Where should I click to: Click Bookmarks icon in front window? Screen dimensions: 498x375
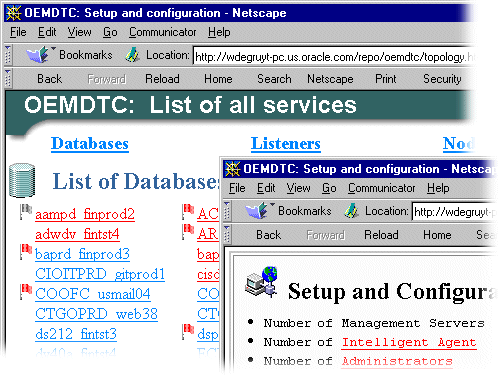(256, 210)
